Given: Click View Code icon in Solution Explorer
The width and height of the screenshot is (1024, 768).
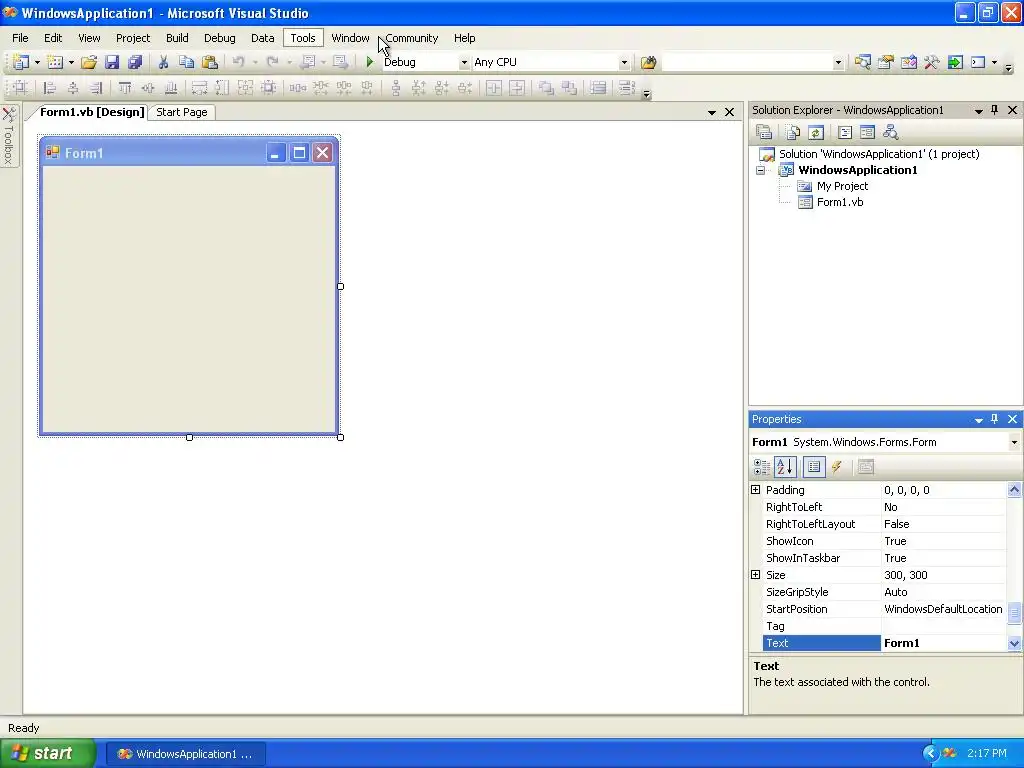Looking at the screenshot, I should coord(844,133).
